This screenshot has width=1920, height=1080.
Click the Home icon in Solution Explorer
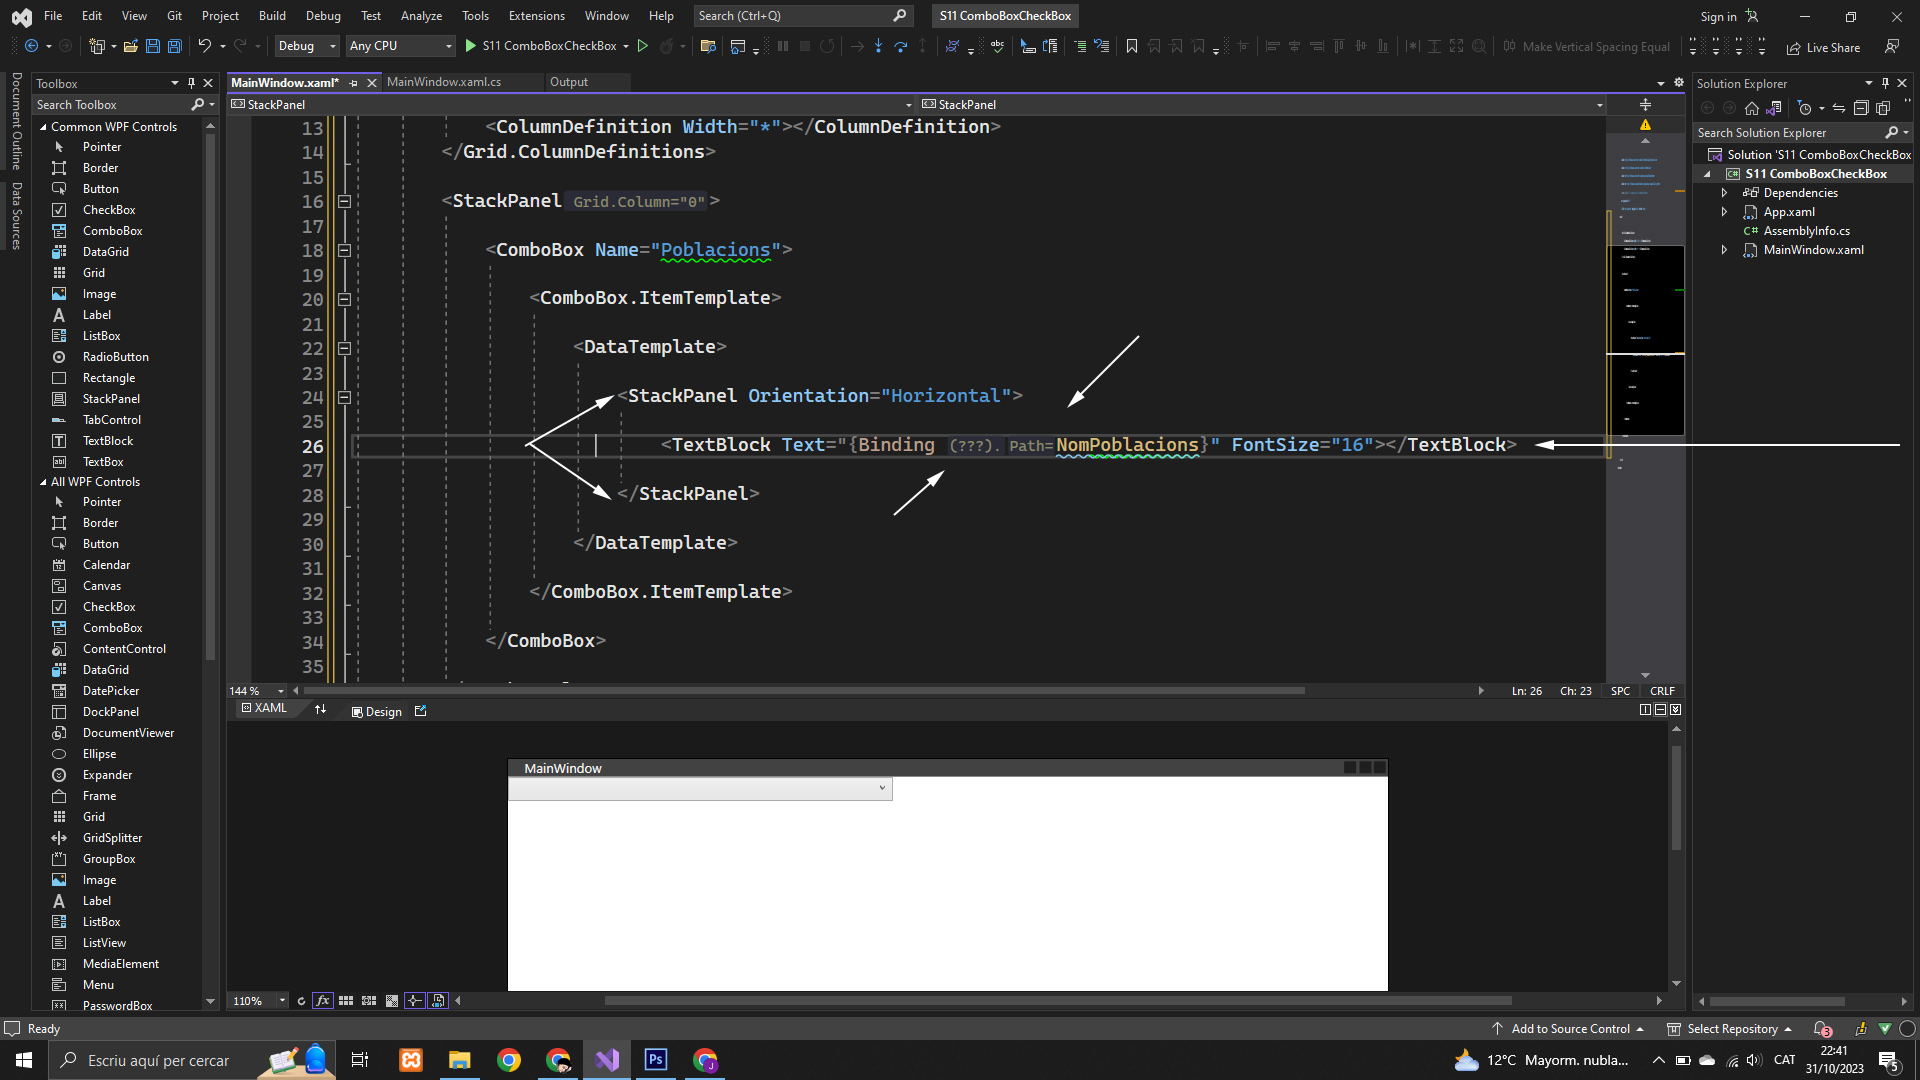tap(1751, 108)
